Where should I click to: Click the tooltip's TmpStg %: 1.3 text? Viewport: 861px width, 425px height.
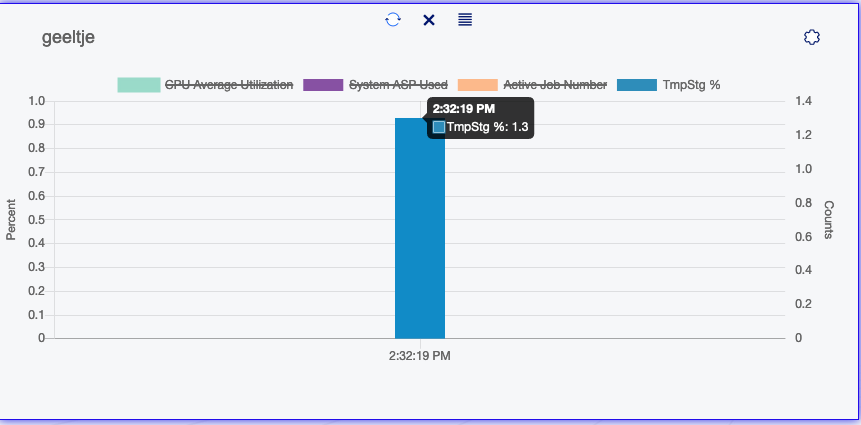[487, 127]
